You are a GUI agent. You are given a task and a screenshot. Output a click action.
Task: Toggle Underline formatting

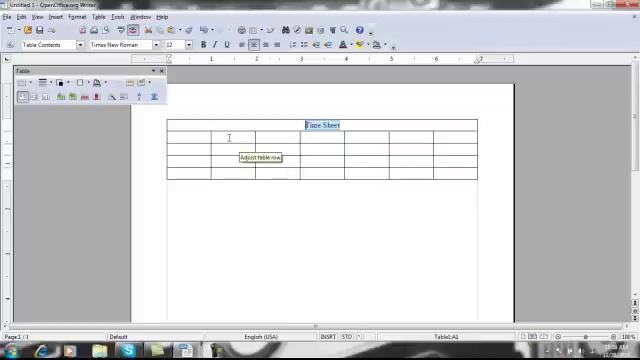coord(227,45)
